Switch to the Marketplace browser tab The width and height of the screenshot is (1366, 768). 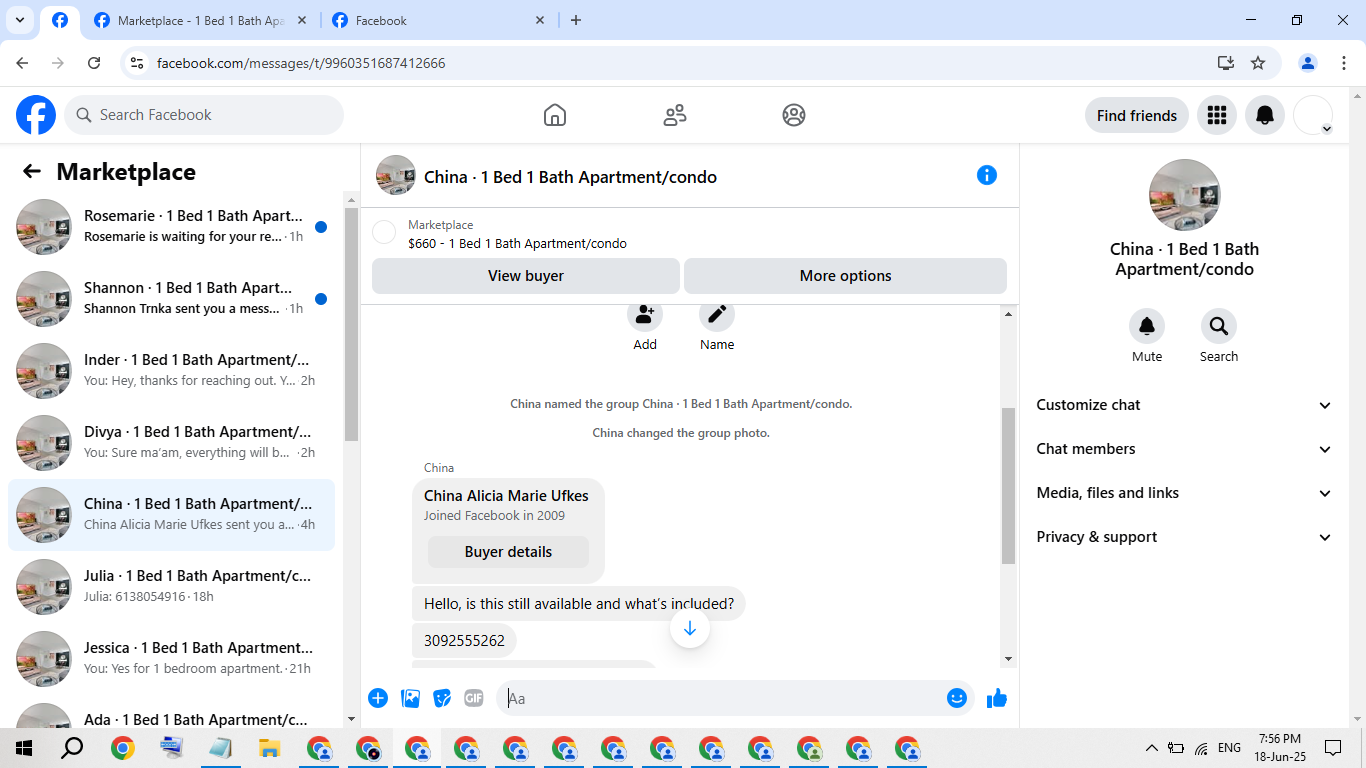pyautogui.click(x=200, y=21)
